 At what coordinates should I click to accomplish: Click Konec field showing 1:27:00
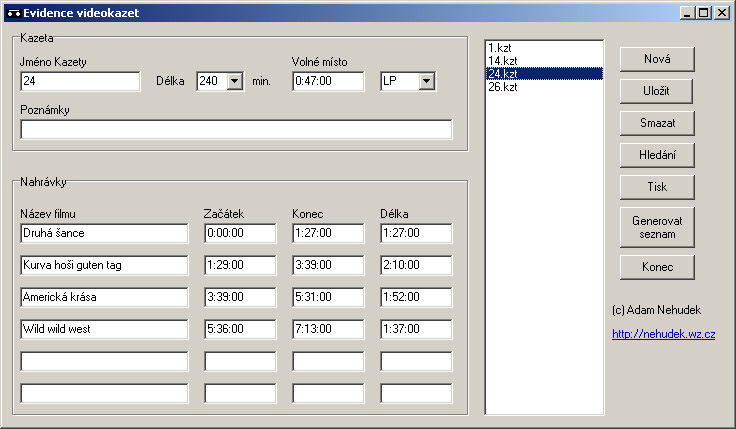(x=328, y=233)
